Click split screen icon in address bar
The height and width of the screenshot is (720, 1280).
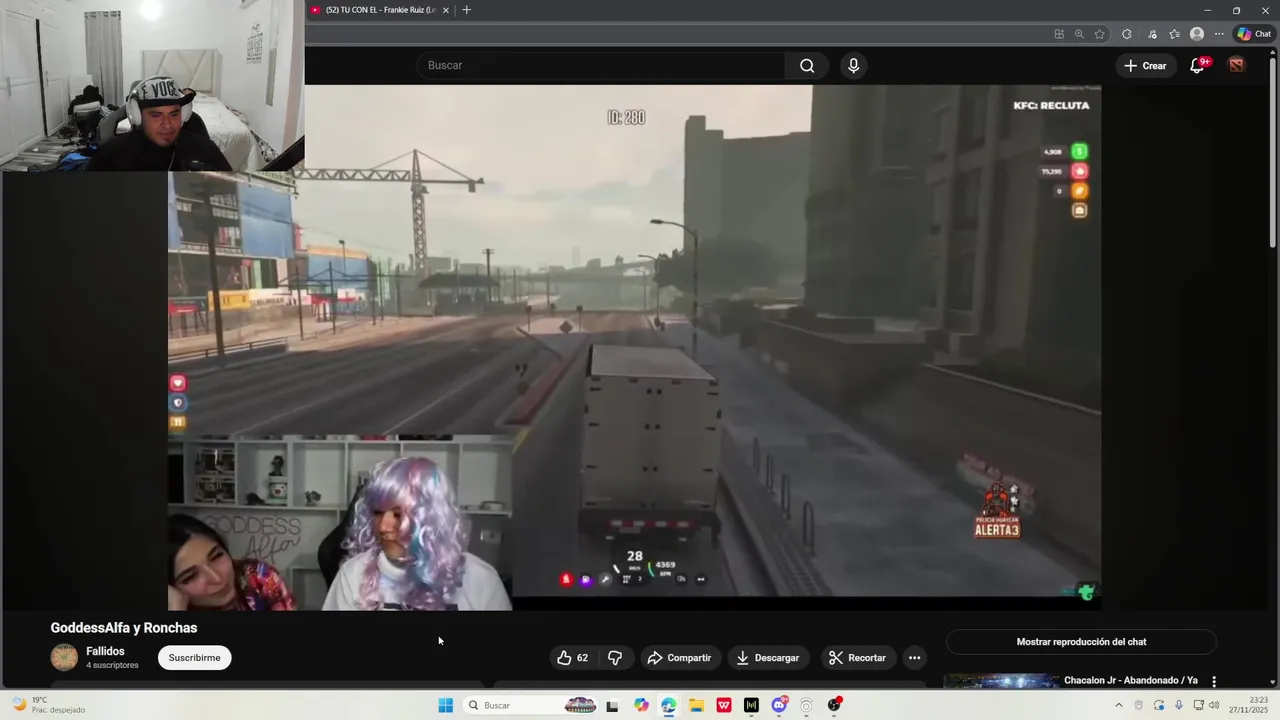(1059, 34)
